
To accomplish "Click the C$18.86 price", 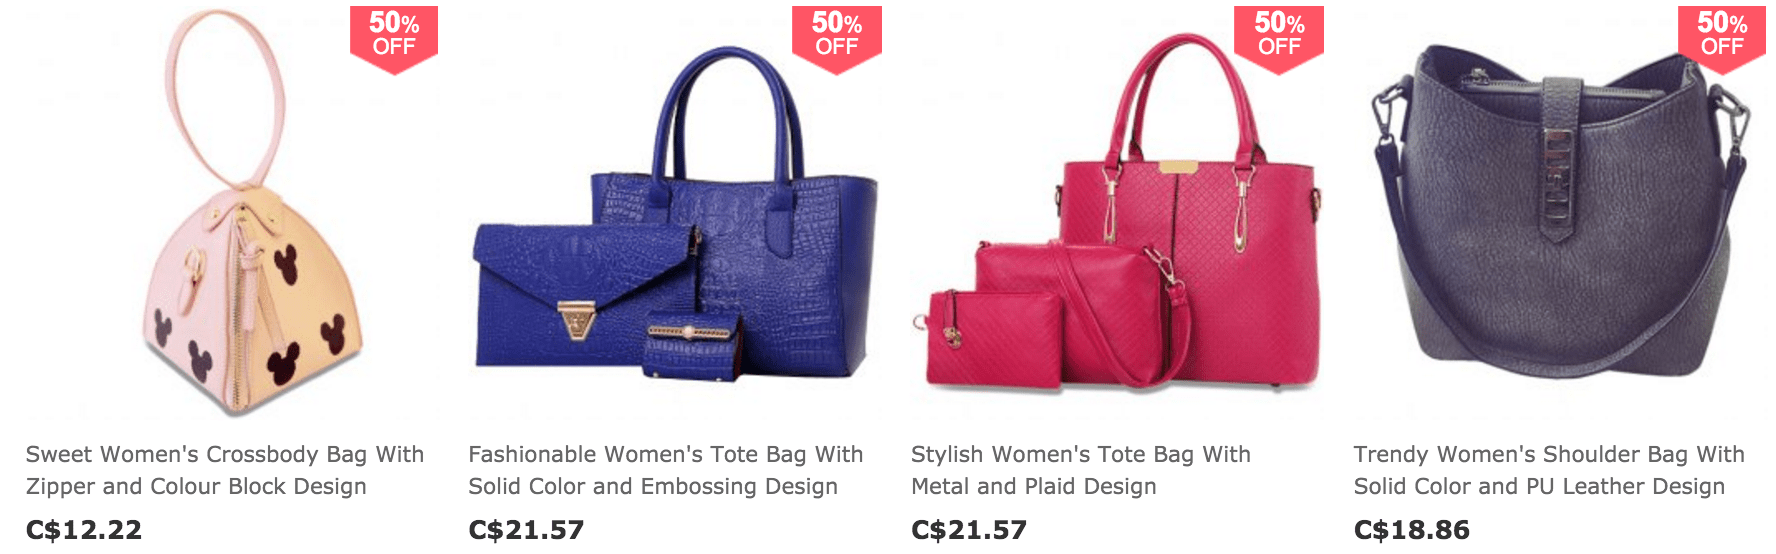I will click(x=1412, y=530).
